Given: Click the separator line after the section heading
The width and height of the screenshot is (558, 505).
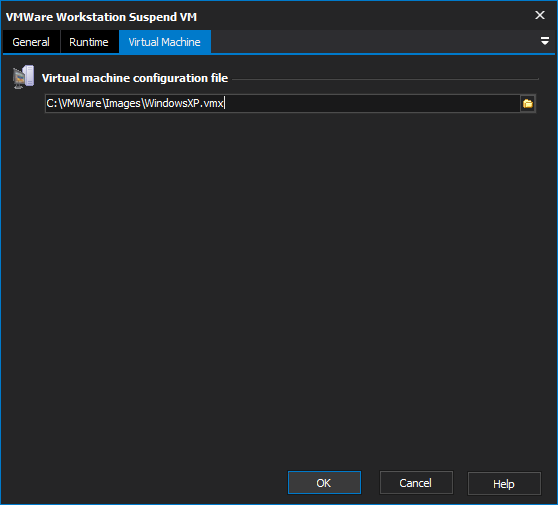Looking at the screenshot, I should [385, 79].
